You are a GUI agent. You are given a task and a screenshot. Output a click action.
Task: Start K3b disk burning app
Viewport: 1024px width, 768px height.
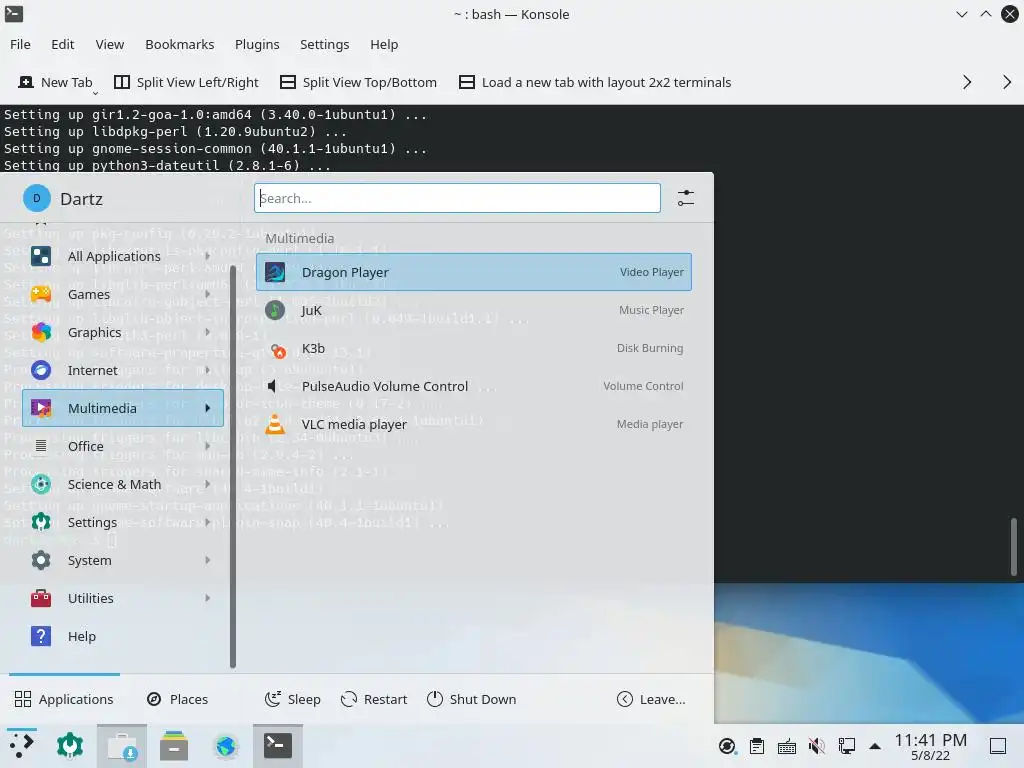click(x=473, y=348)
